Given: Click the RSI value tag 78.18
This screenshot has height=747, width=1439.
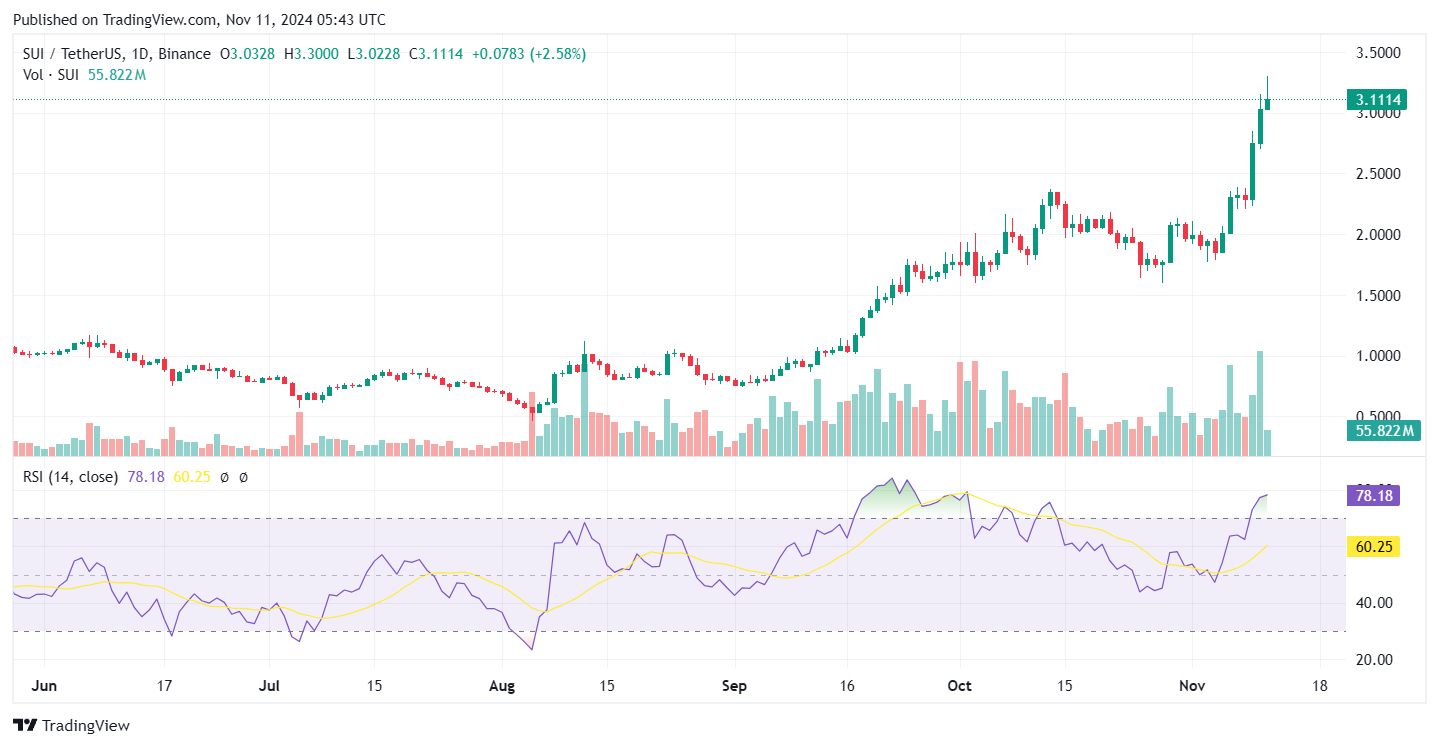Looking at the screenshot, I should [x=1372, y=495].
